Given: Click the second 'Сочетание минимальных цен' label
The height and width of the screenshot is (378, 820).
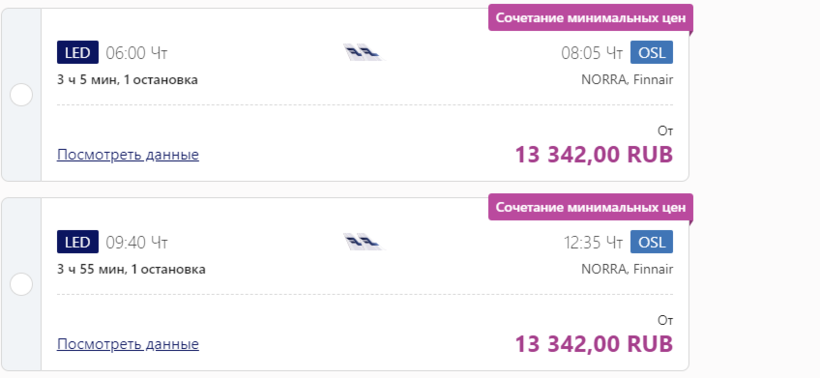Looking at the screenshot, I should point(590,207).
